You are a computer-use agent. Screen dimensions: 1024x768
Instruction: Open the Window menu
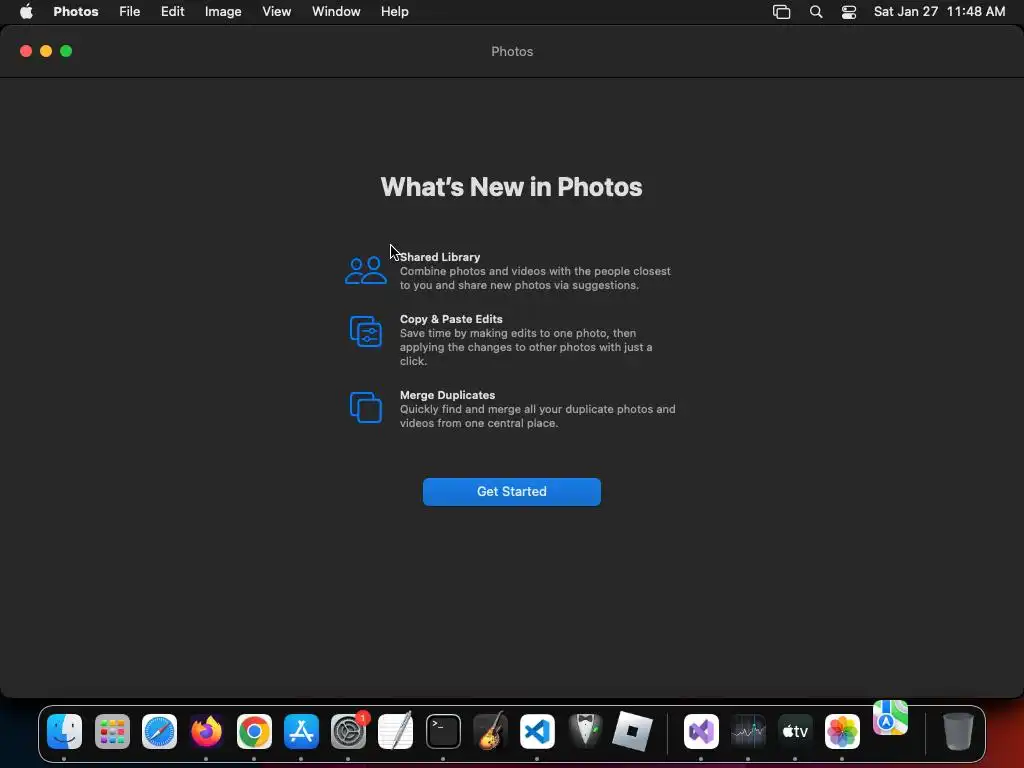[336, 12]
